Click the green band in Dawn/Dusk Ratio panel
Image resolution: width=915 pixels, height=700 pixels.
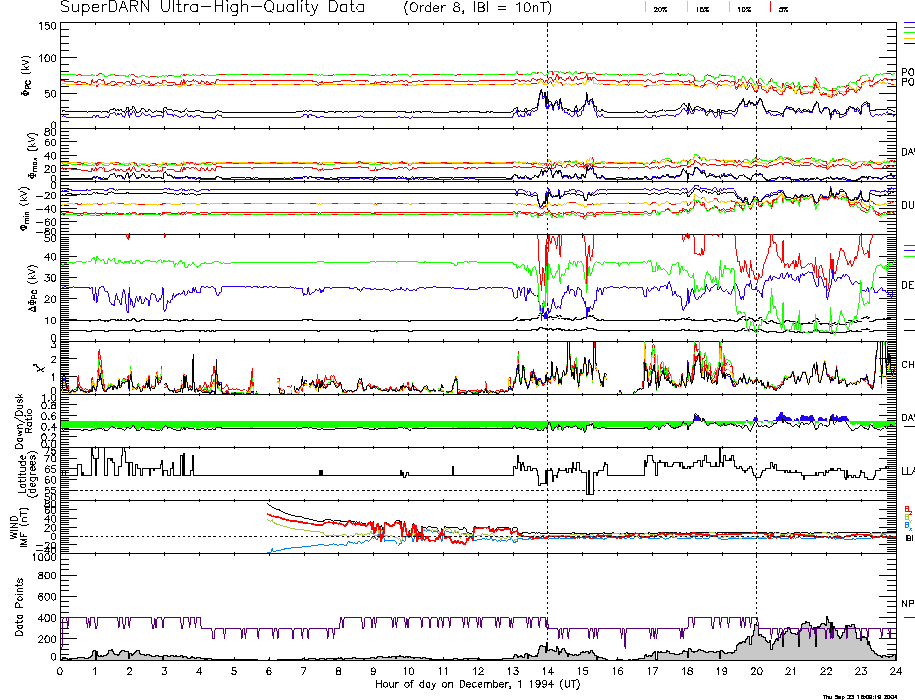point(300,424)
